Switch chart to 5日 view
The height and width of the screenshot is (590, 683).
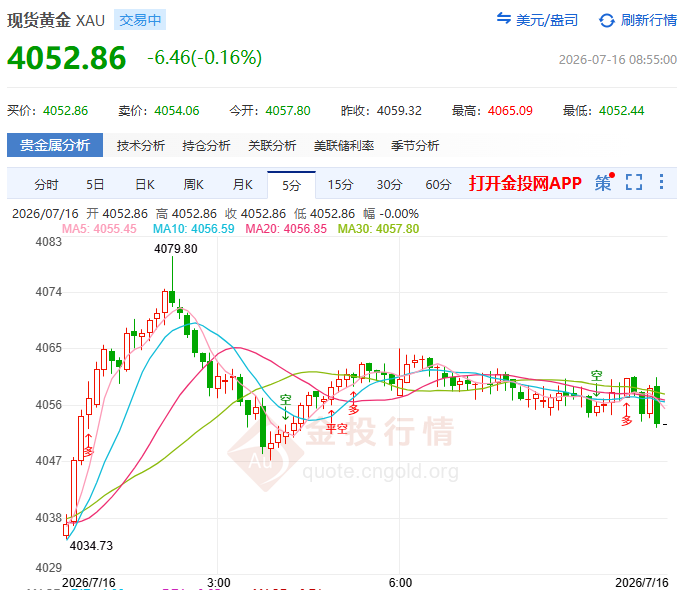pyautogui.click(x=95, y=185)
